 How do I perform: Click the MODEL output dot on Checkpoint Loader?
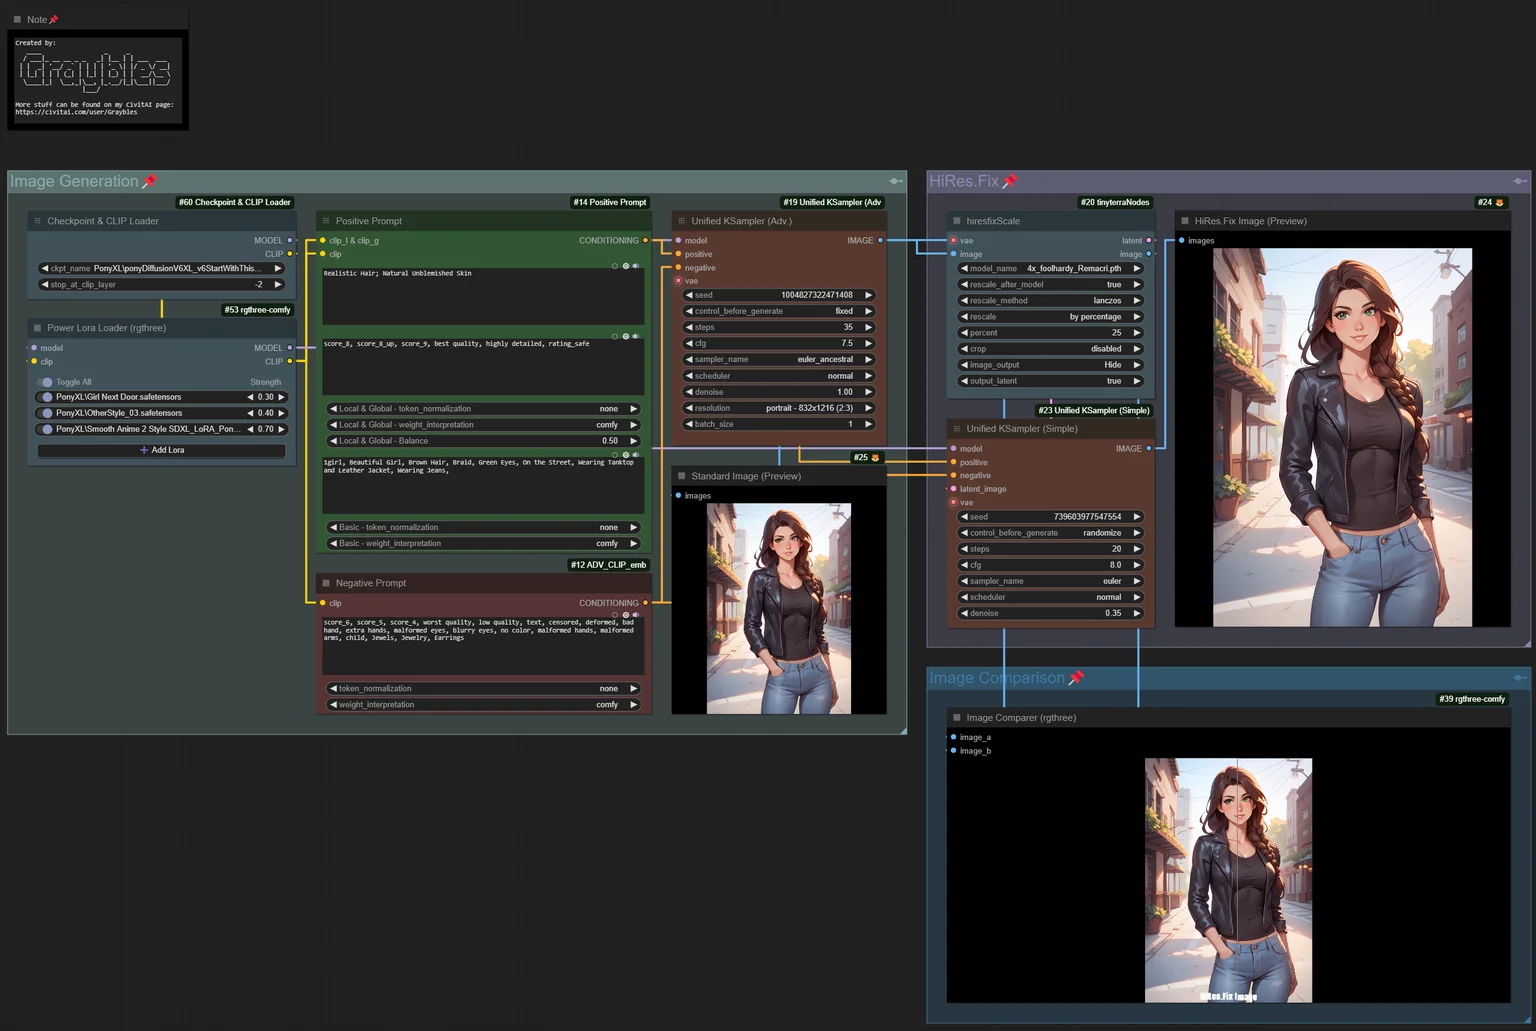click(290, 241)
